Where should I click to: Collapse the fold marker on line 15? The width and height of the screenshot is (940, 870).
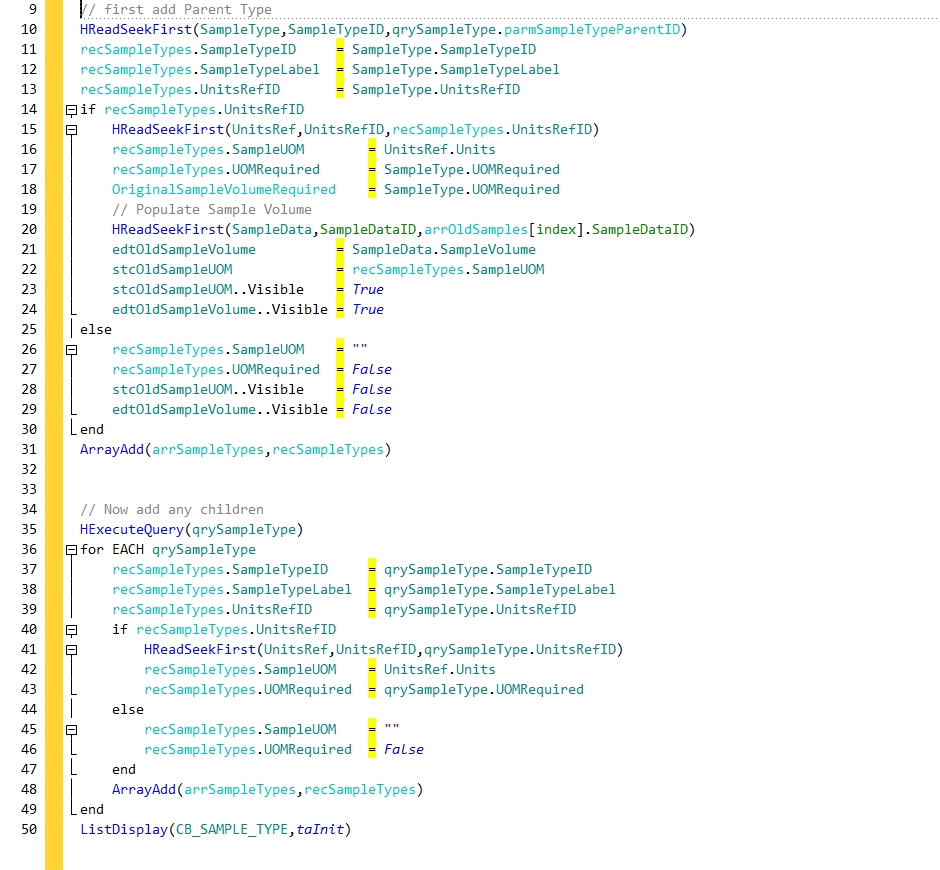point(71,130)
